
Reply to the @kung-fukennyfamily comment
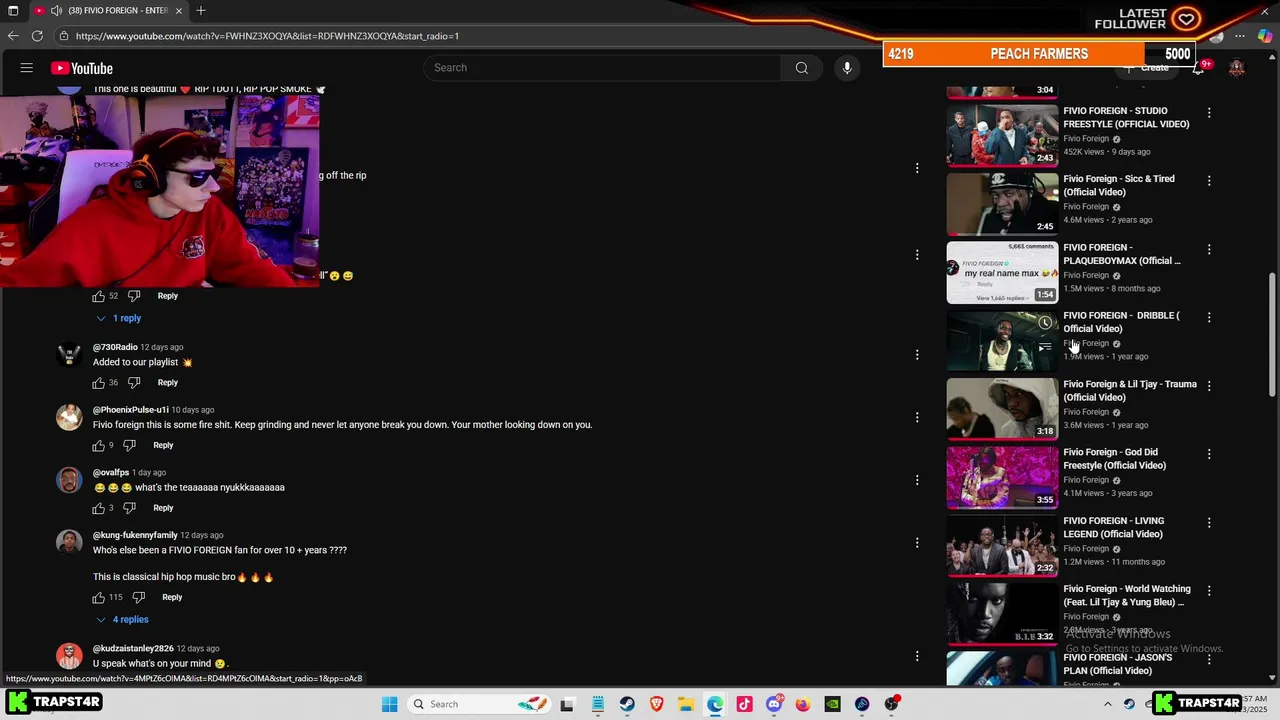172,597
